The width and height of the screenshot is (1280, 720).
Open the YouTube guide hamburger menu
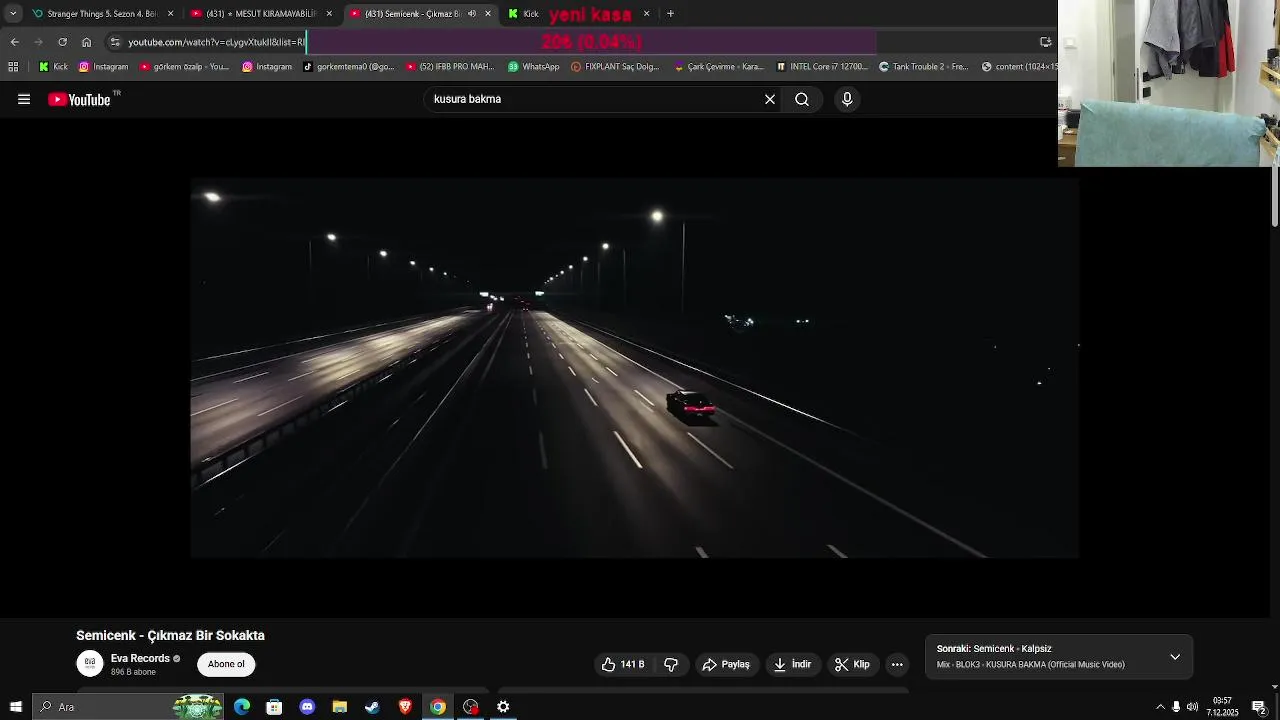pyautogui.click(x=24, y=99)
